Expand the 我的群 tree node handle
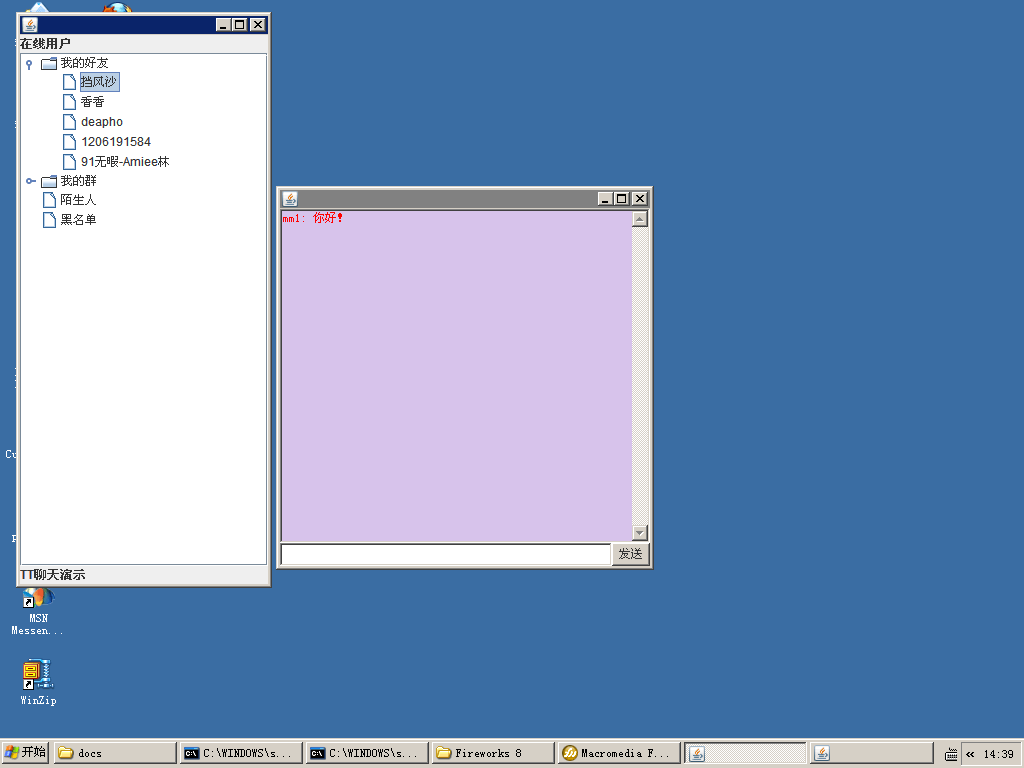 tap(30, 181)
